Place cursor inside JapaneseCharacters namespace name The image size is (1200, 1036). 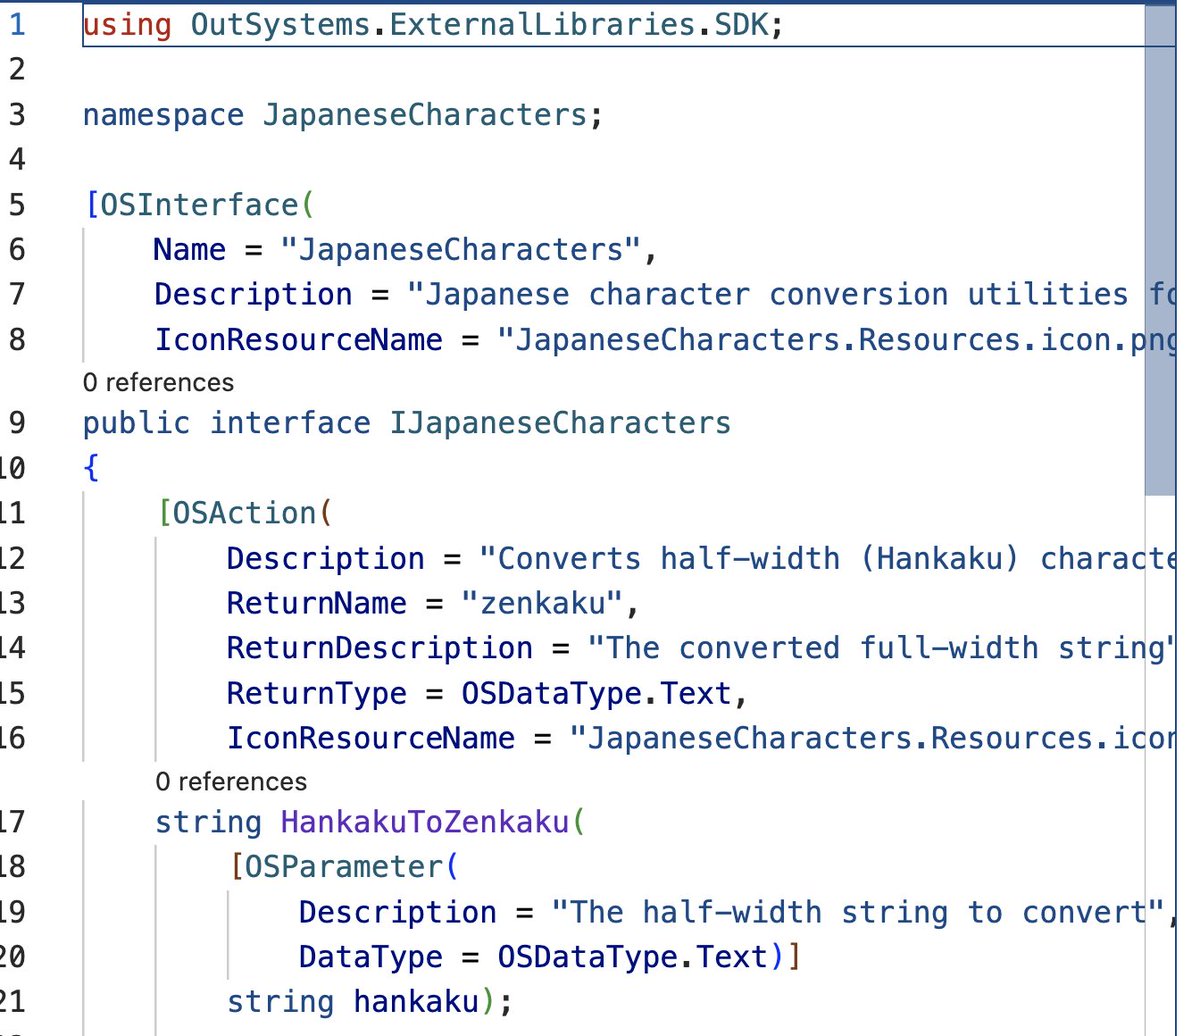pos(420,115)
